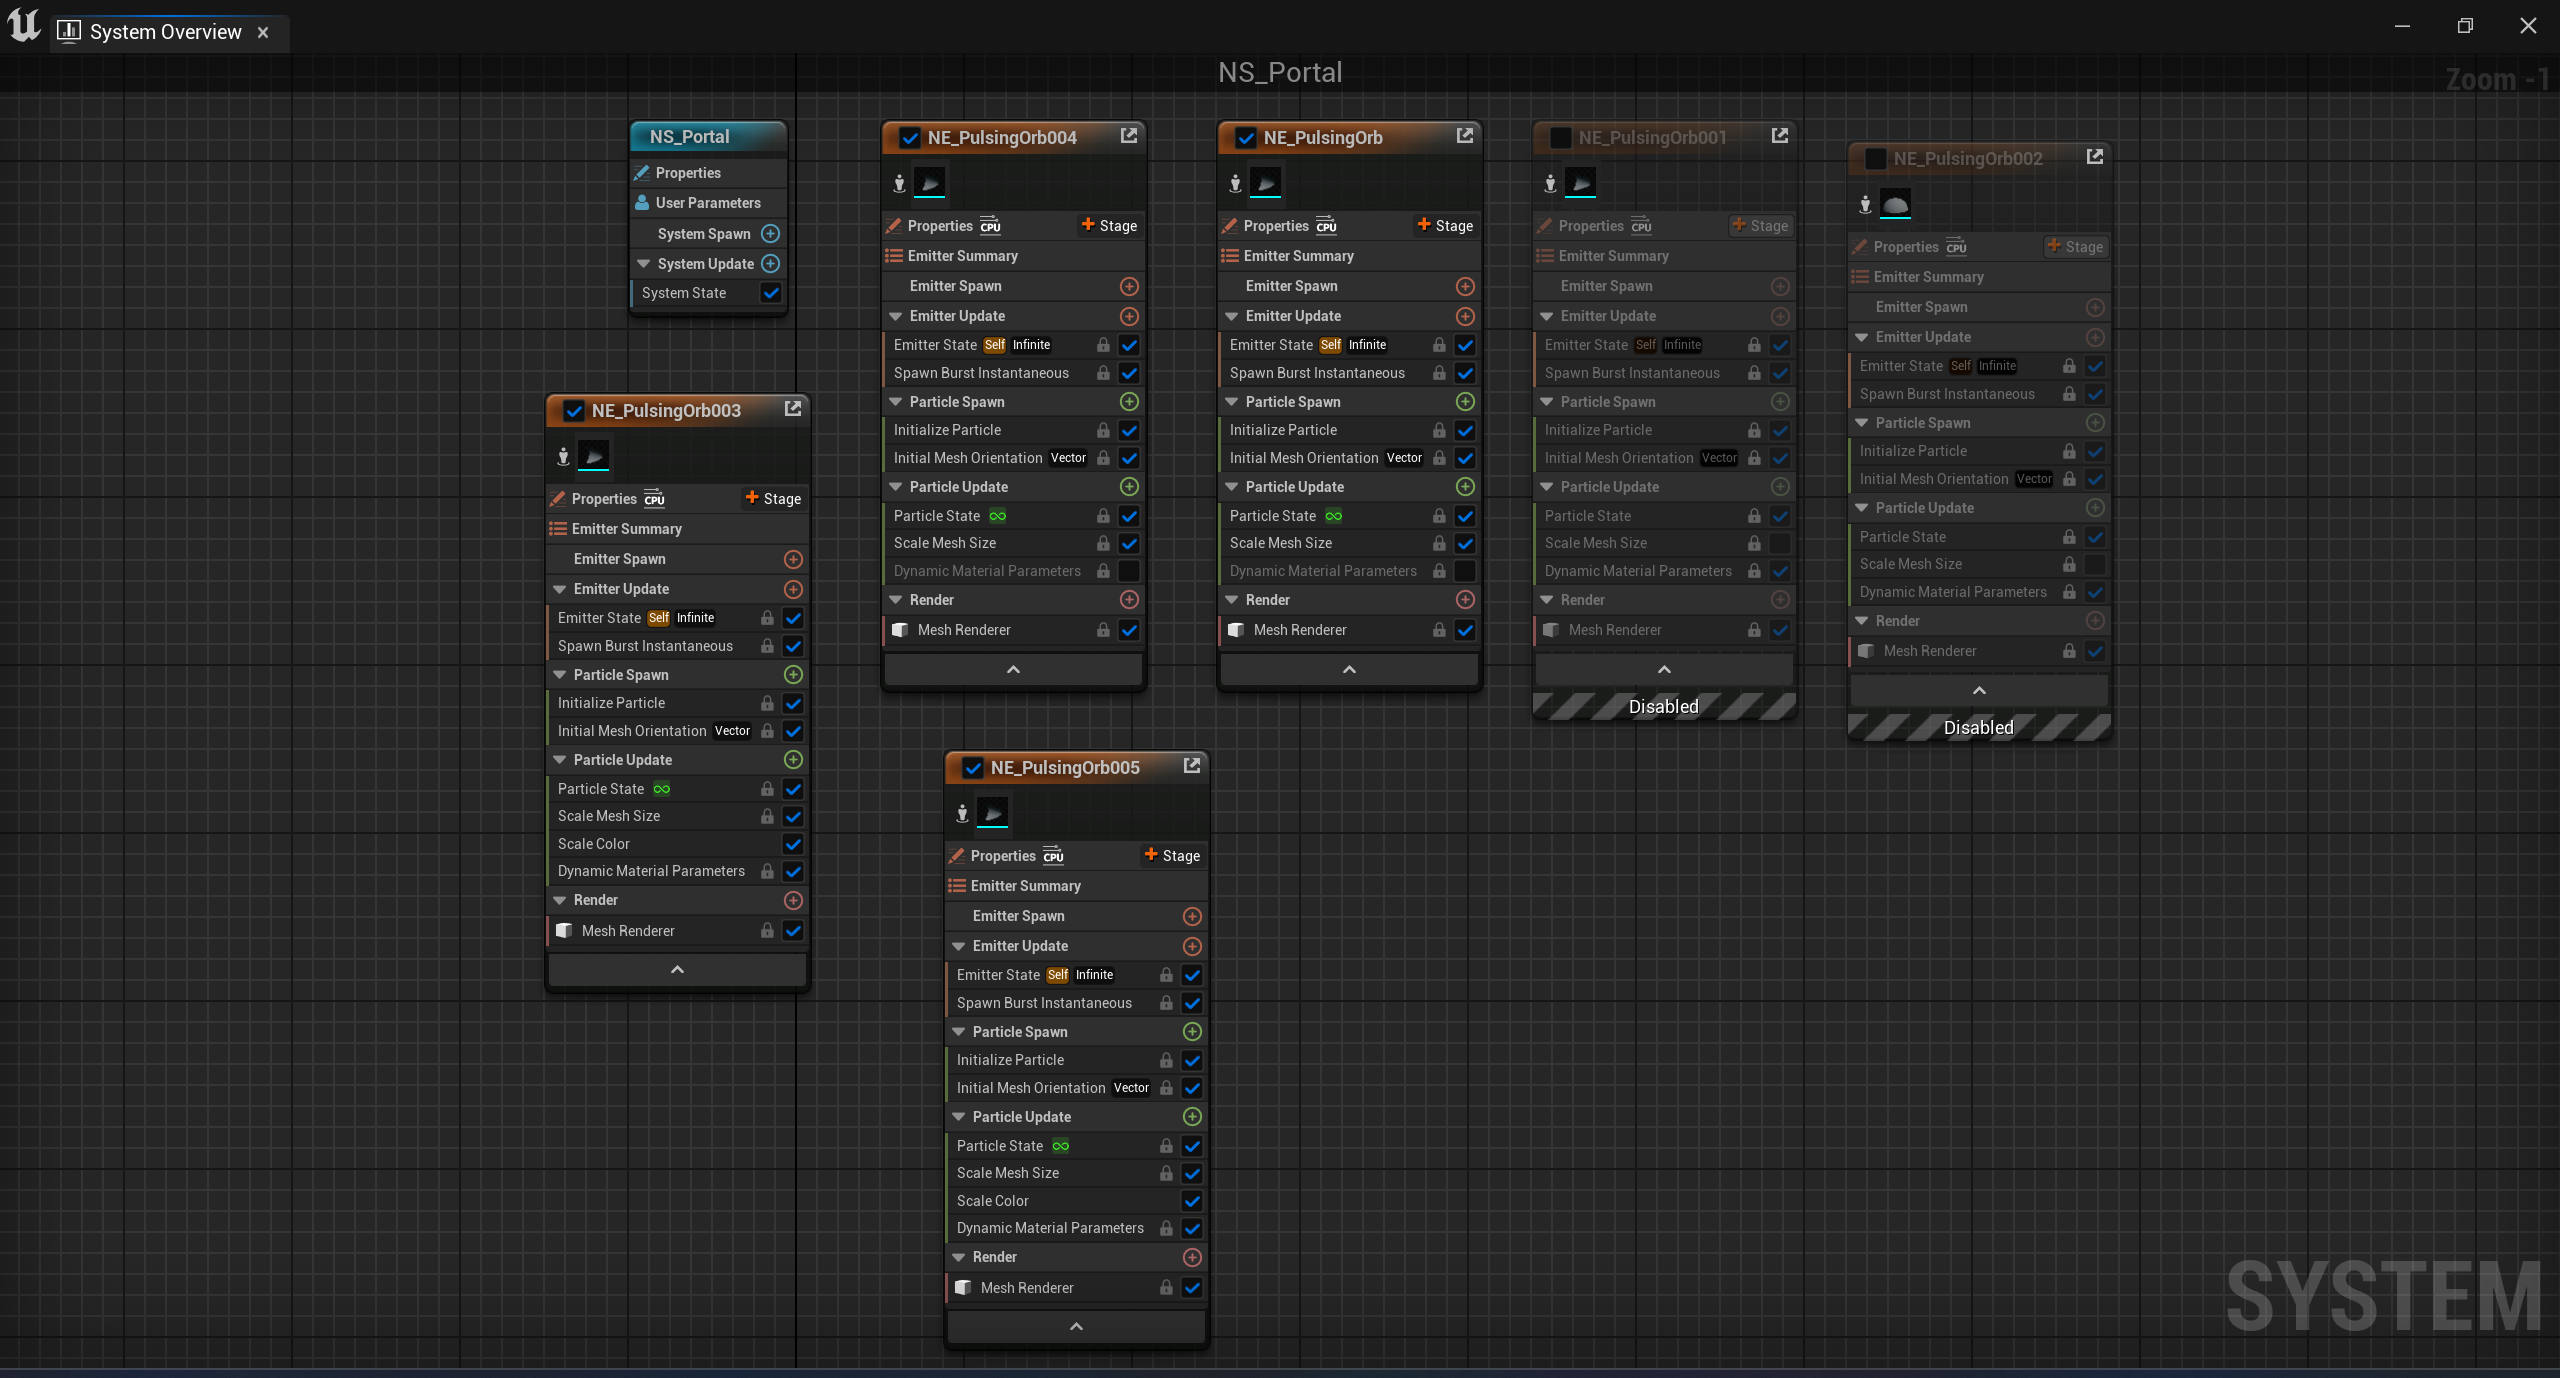Open NE_PulsingOrb002 emitter external link icon

(x=2095, y=157)
